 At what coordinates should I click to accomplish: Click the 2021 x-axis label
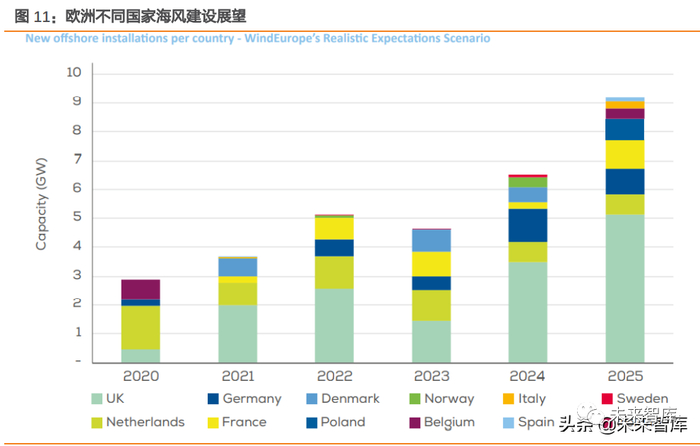click(x=238, y=376)
